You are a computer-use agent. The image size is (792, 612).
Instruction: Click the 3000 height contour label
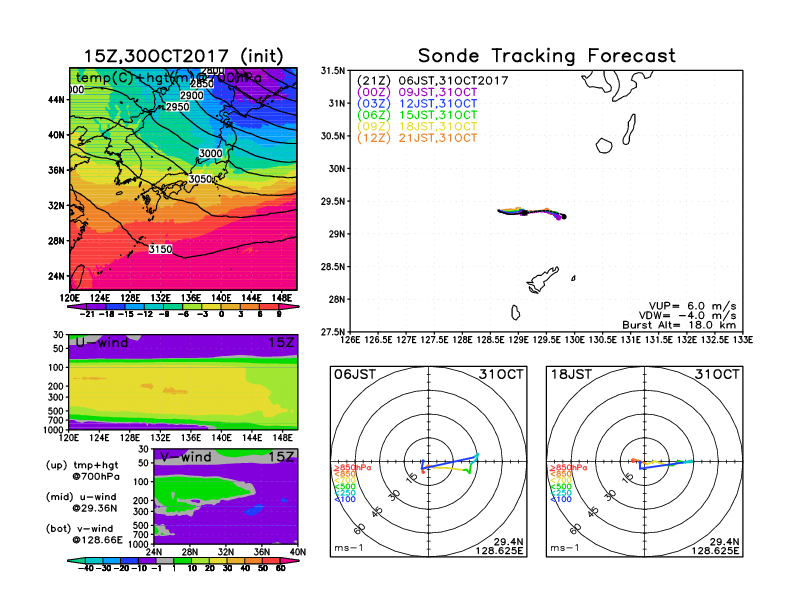[x=210, y=153]
